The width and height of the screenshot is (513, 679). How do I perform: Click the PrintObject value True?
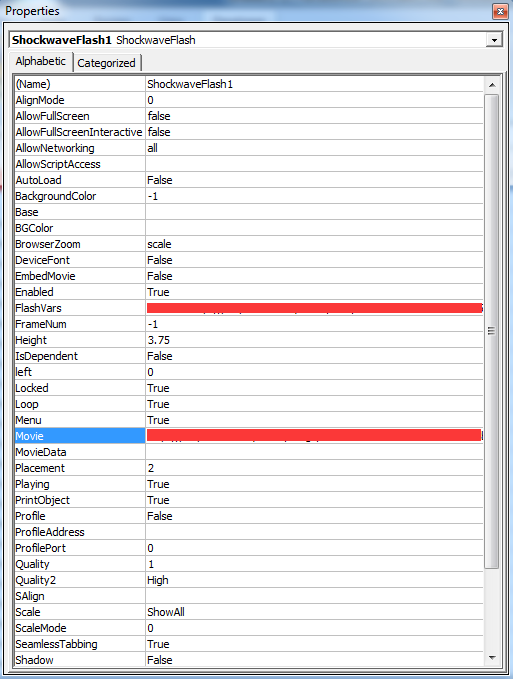click(314, 501)
